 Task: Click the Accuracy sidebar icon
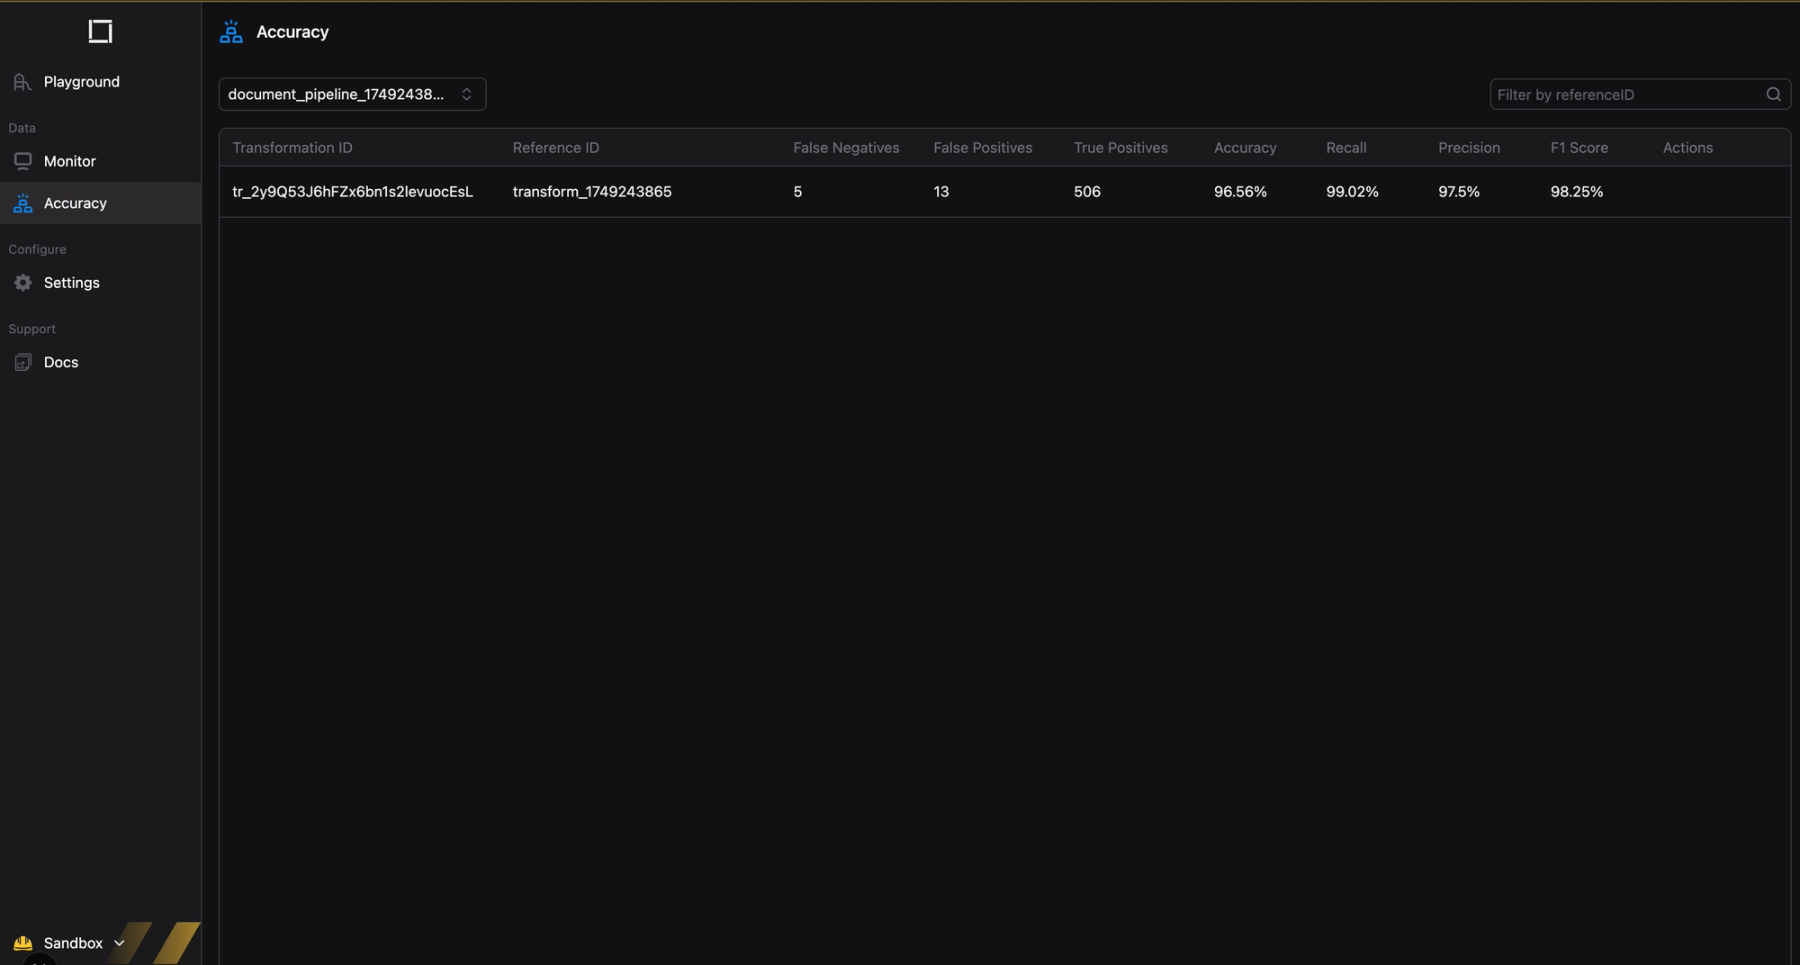[x=22, y=203]
